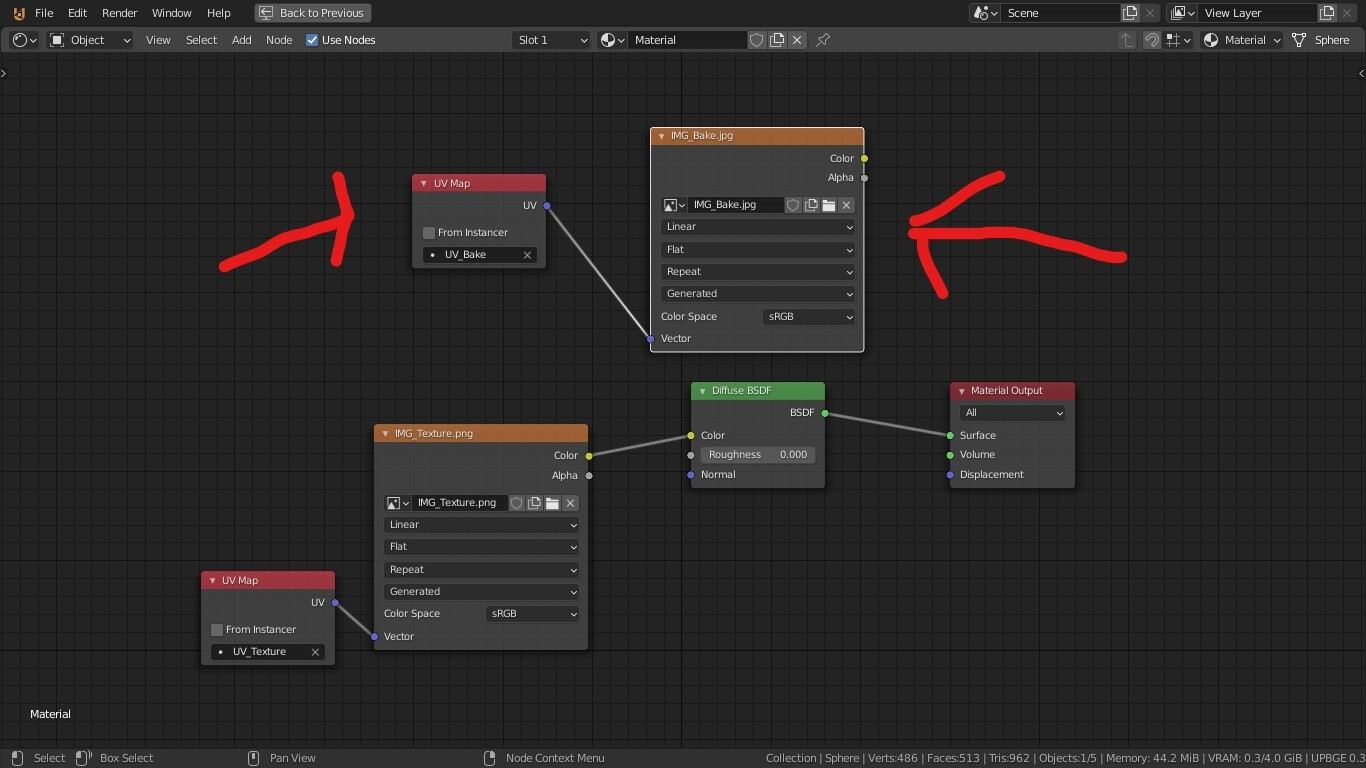Clear the UV_Texture map field

click(315, 652)
